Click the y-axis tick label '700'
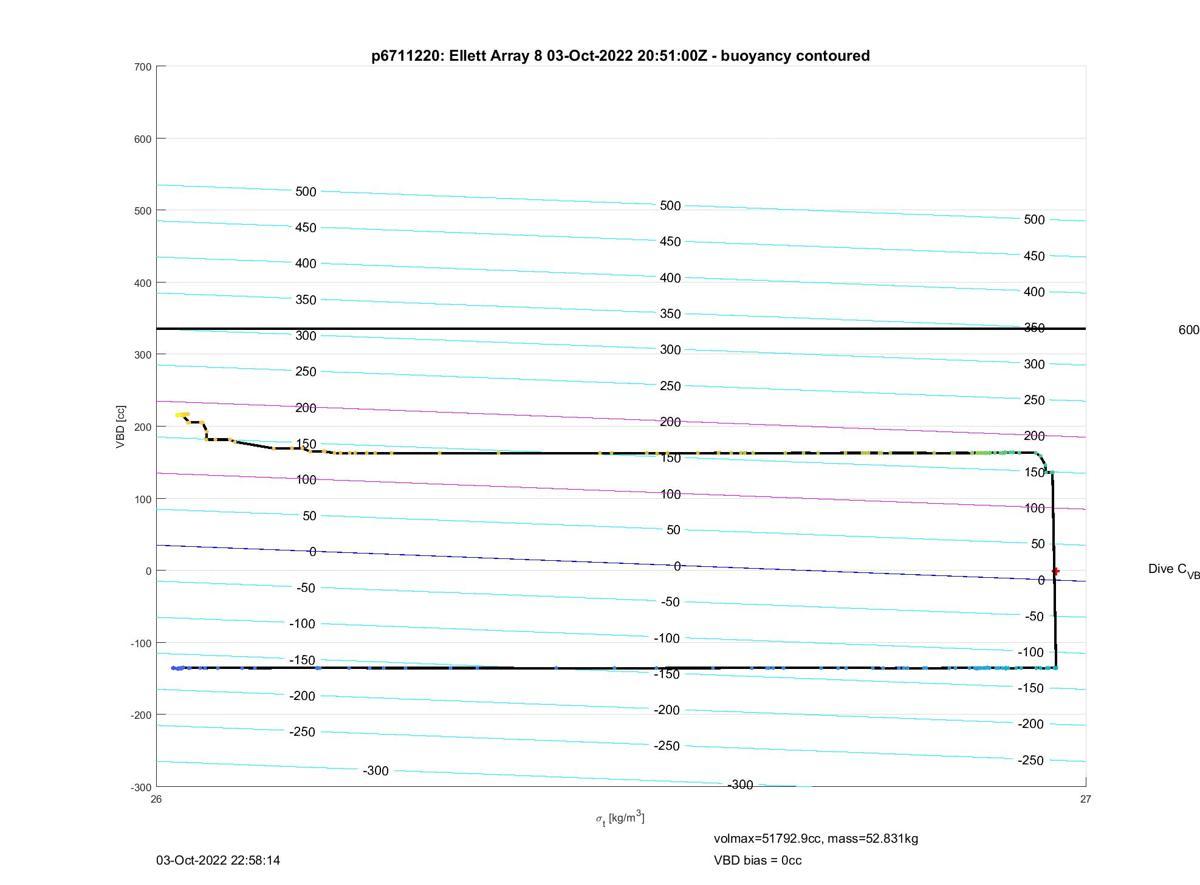 click(x=142, y=67)
